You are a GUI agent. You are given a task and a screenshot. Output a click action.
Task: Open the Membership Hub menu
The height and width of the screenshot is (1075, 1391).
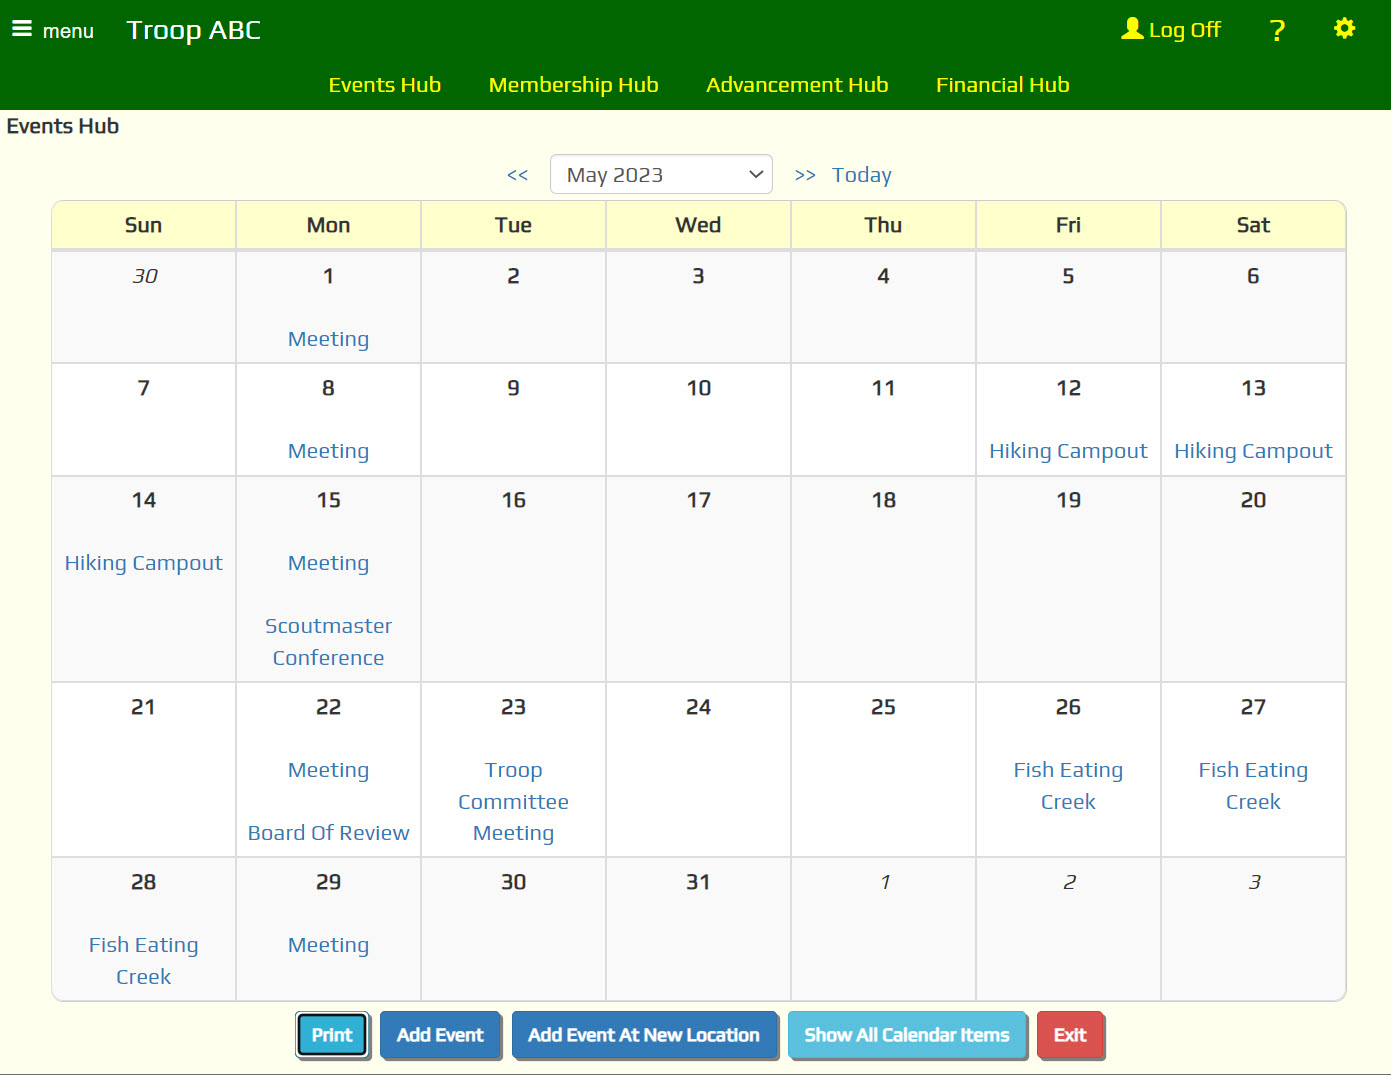click(573, 85)
